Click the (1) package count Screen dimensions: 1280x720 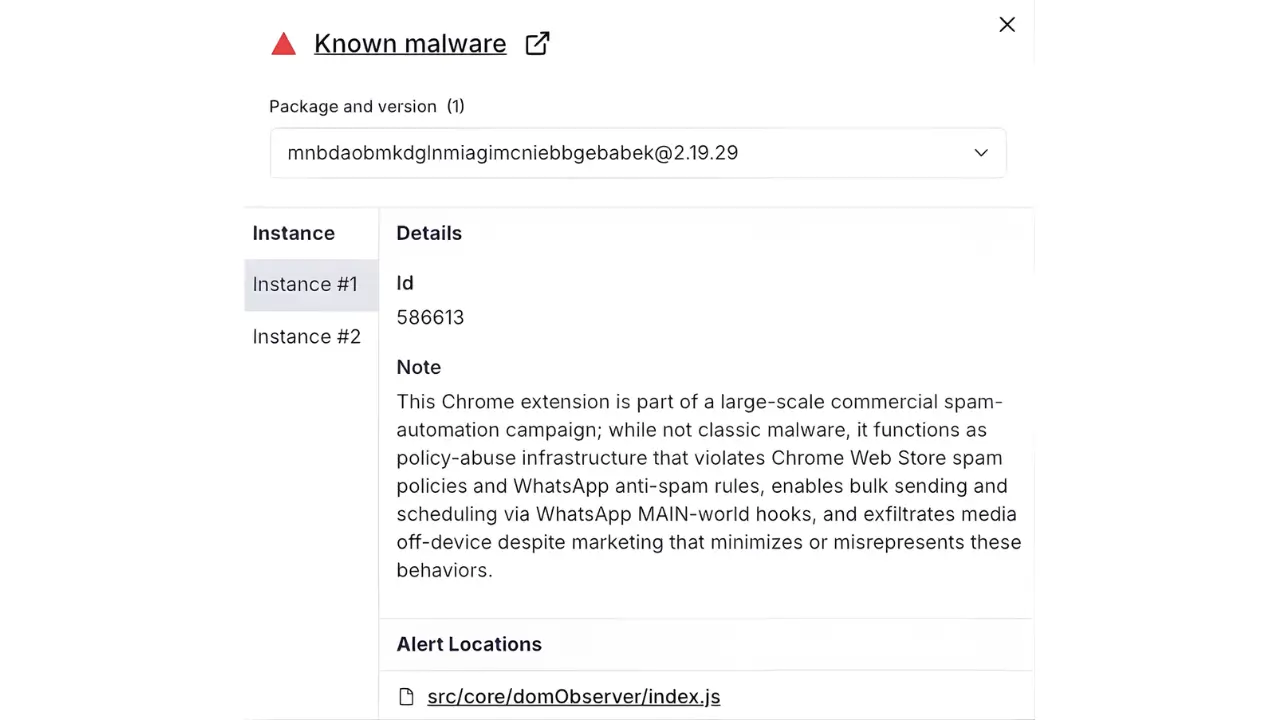tap(455, 106)
